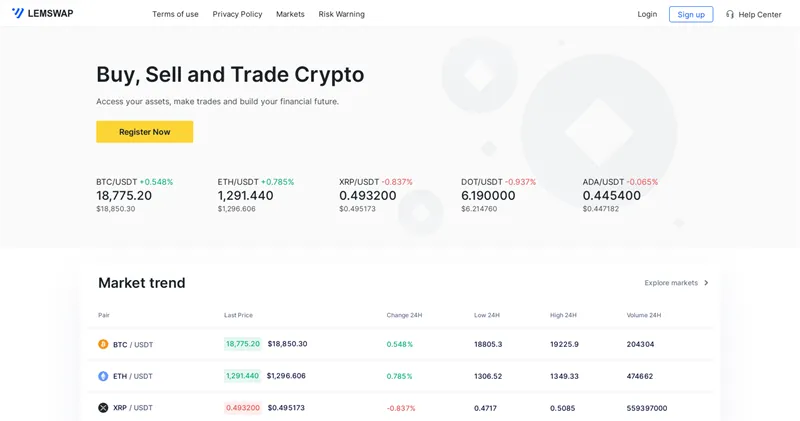This screenshot has width=800, height=421.
Task: Open the ETH / USDT market row
Action: 400,376
